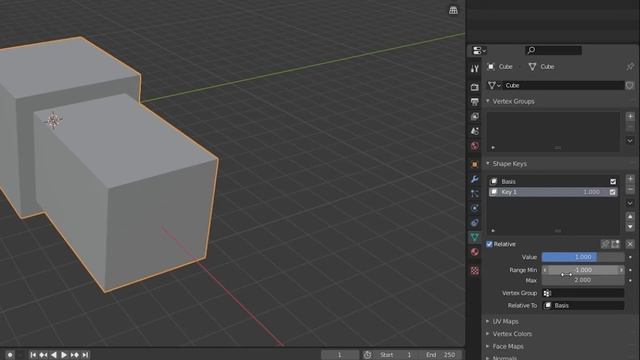Clear shape keys with X button

coord(630,244)
